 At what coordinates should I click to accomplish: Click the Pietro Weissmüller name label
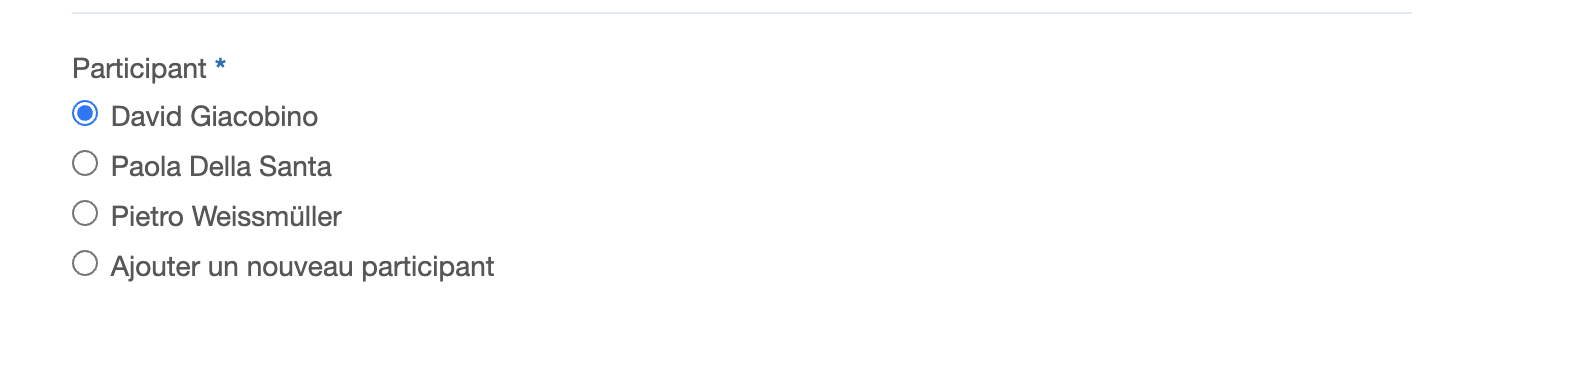tap(226, 217)
